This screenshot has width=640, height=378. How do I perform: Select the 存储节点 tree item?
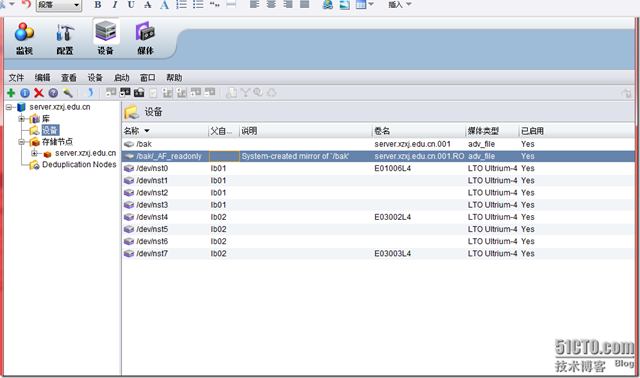tap(58, 142)
